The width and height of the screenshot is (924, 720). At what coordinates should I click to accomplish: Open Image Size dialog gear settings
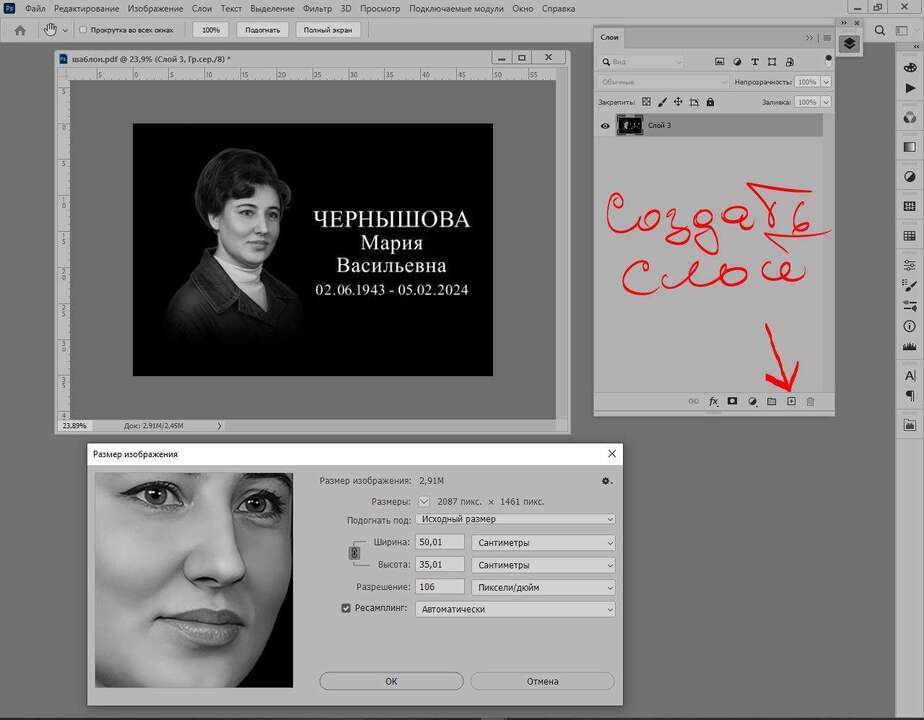point(606,481)
